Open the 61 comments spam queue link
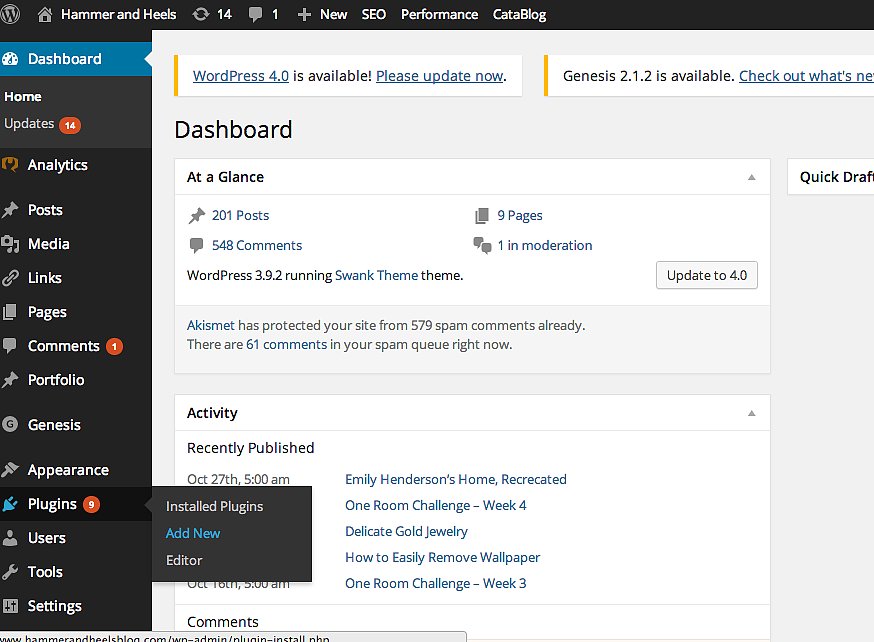Image resolution: width=874 pixels, height=642 pixels. point(287,344)
